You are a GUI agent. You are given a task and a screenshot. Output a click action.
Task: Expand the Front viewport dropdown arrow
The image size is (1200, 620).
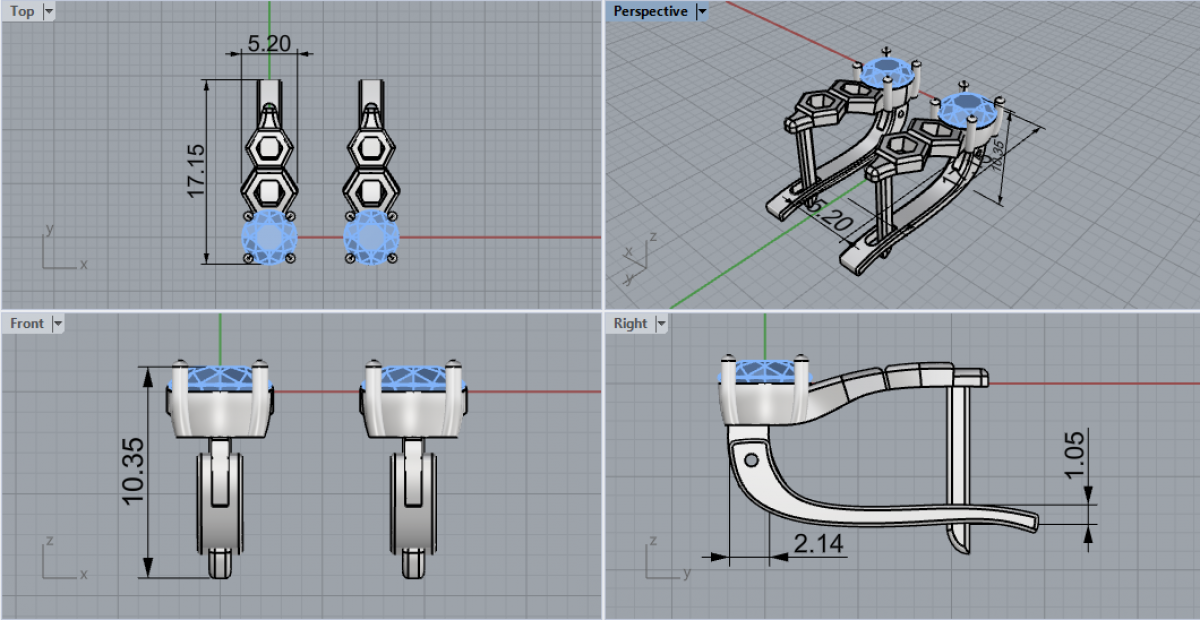pos(57,323)
